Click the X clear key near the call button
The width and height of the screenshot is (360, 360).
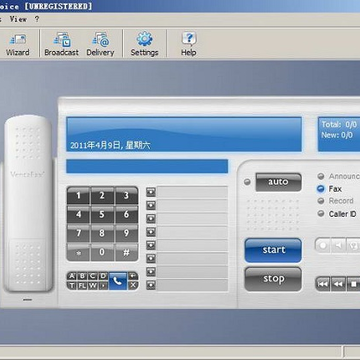[x=133, y=285]
